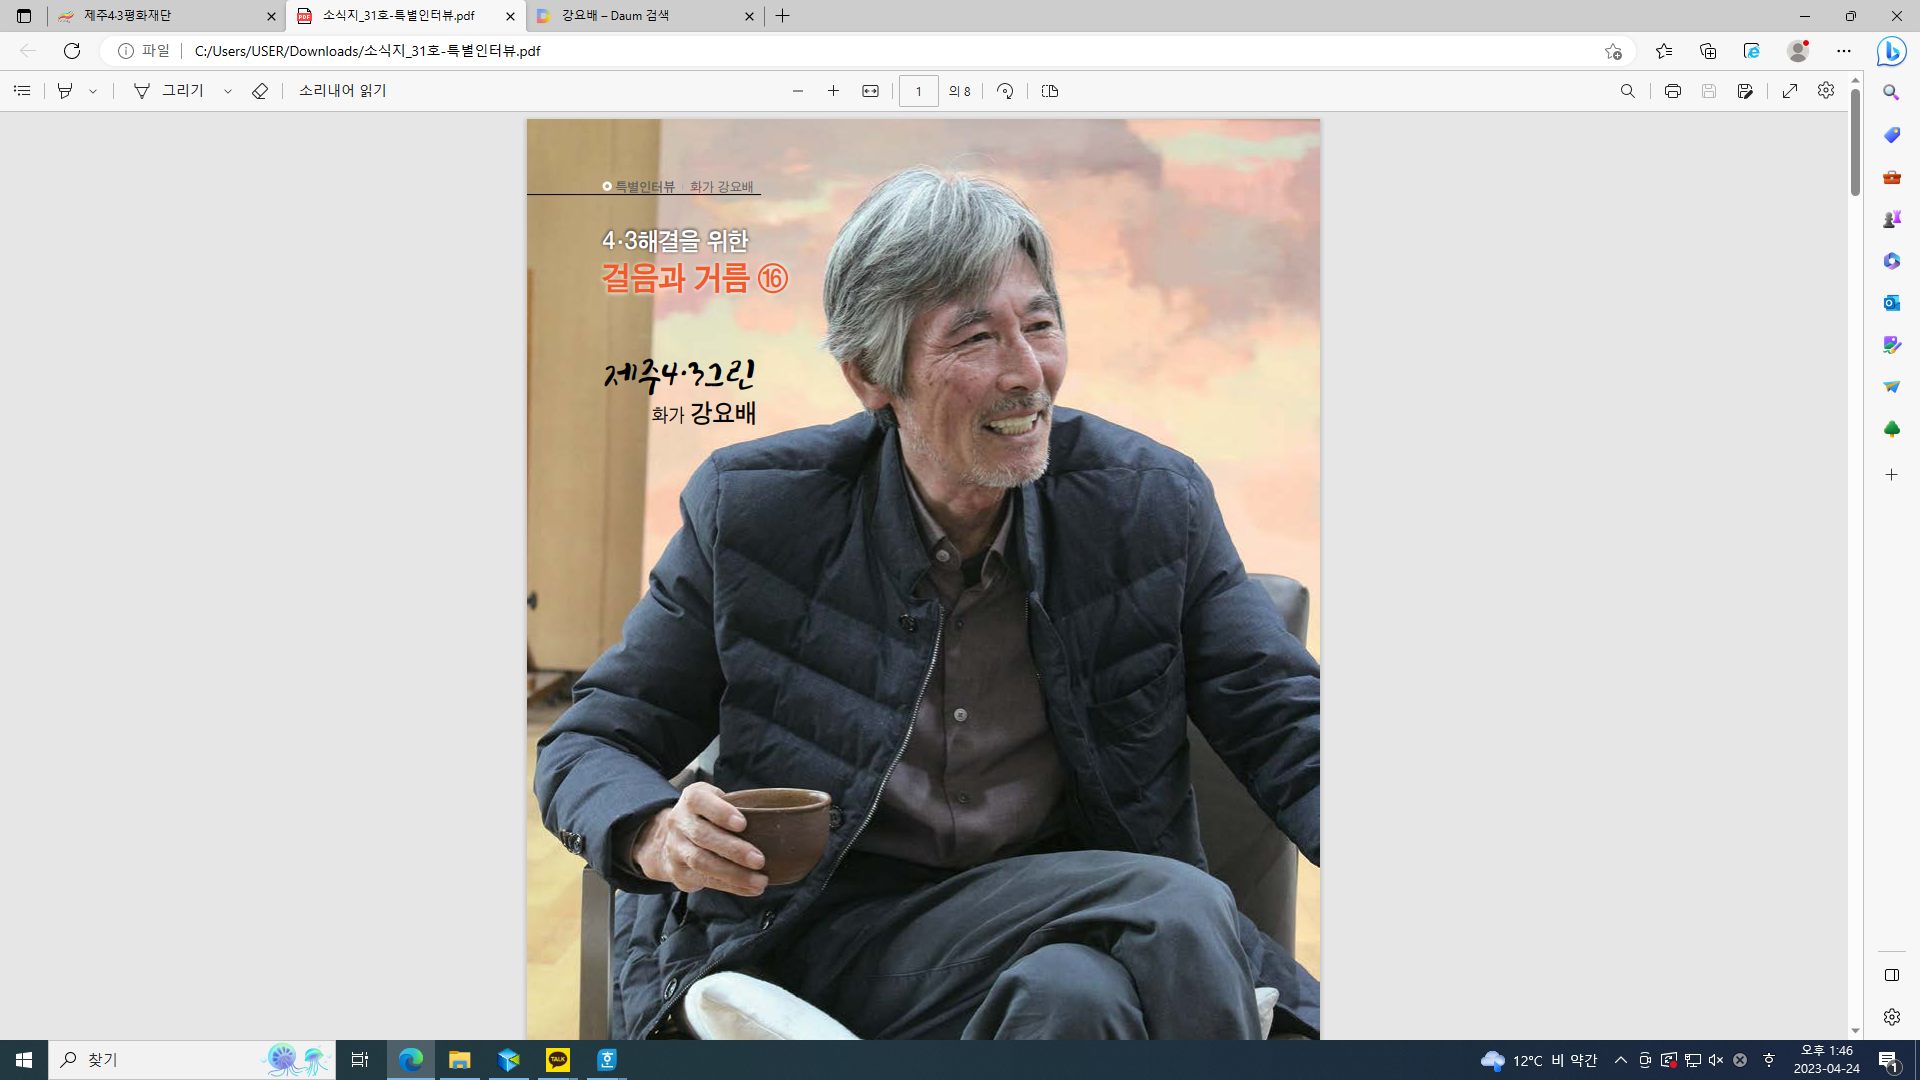Expand the highlighter color options dropdown
This screenshot has height=1080, width=1920.
click(x=93, y=91)
